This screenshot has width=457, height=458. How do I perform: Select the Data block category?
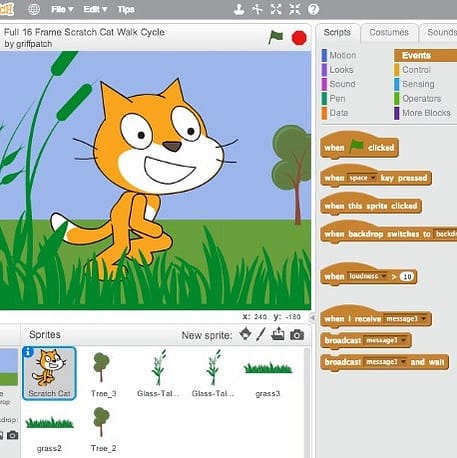point(335,113)
